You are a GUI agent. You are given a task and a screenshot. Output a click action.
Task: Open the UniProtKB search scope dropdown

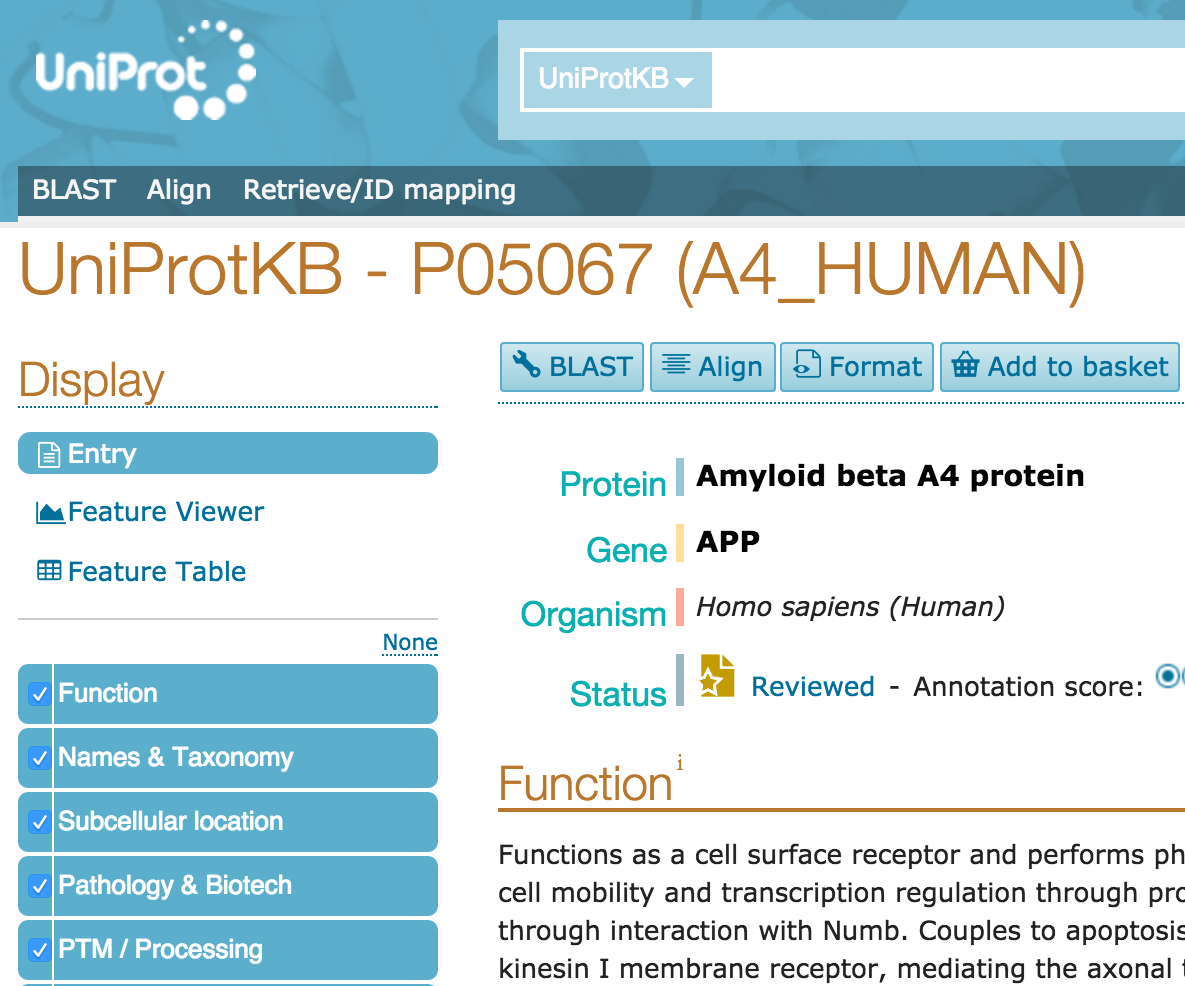coord(616,80)
